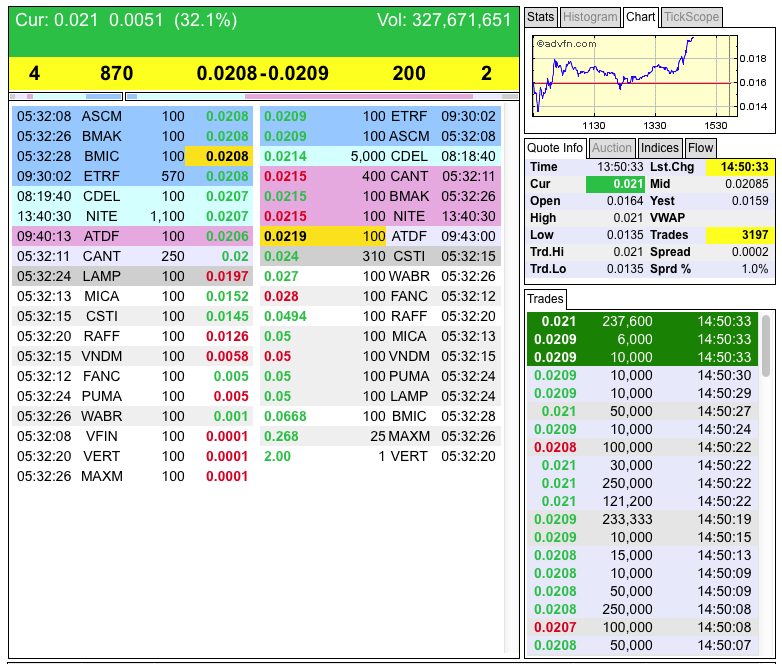Click the Mid value 0.02085

pos(747,184)
